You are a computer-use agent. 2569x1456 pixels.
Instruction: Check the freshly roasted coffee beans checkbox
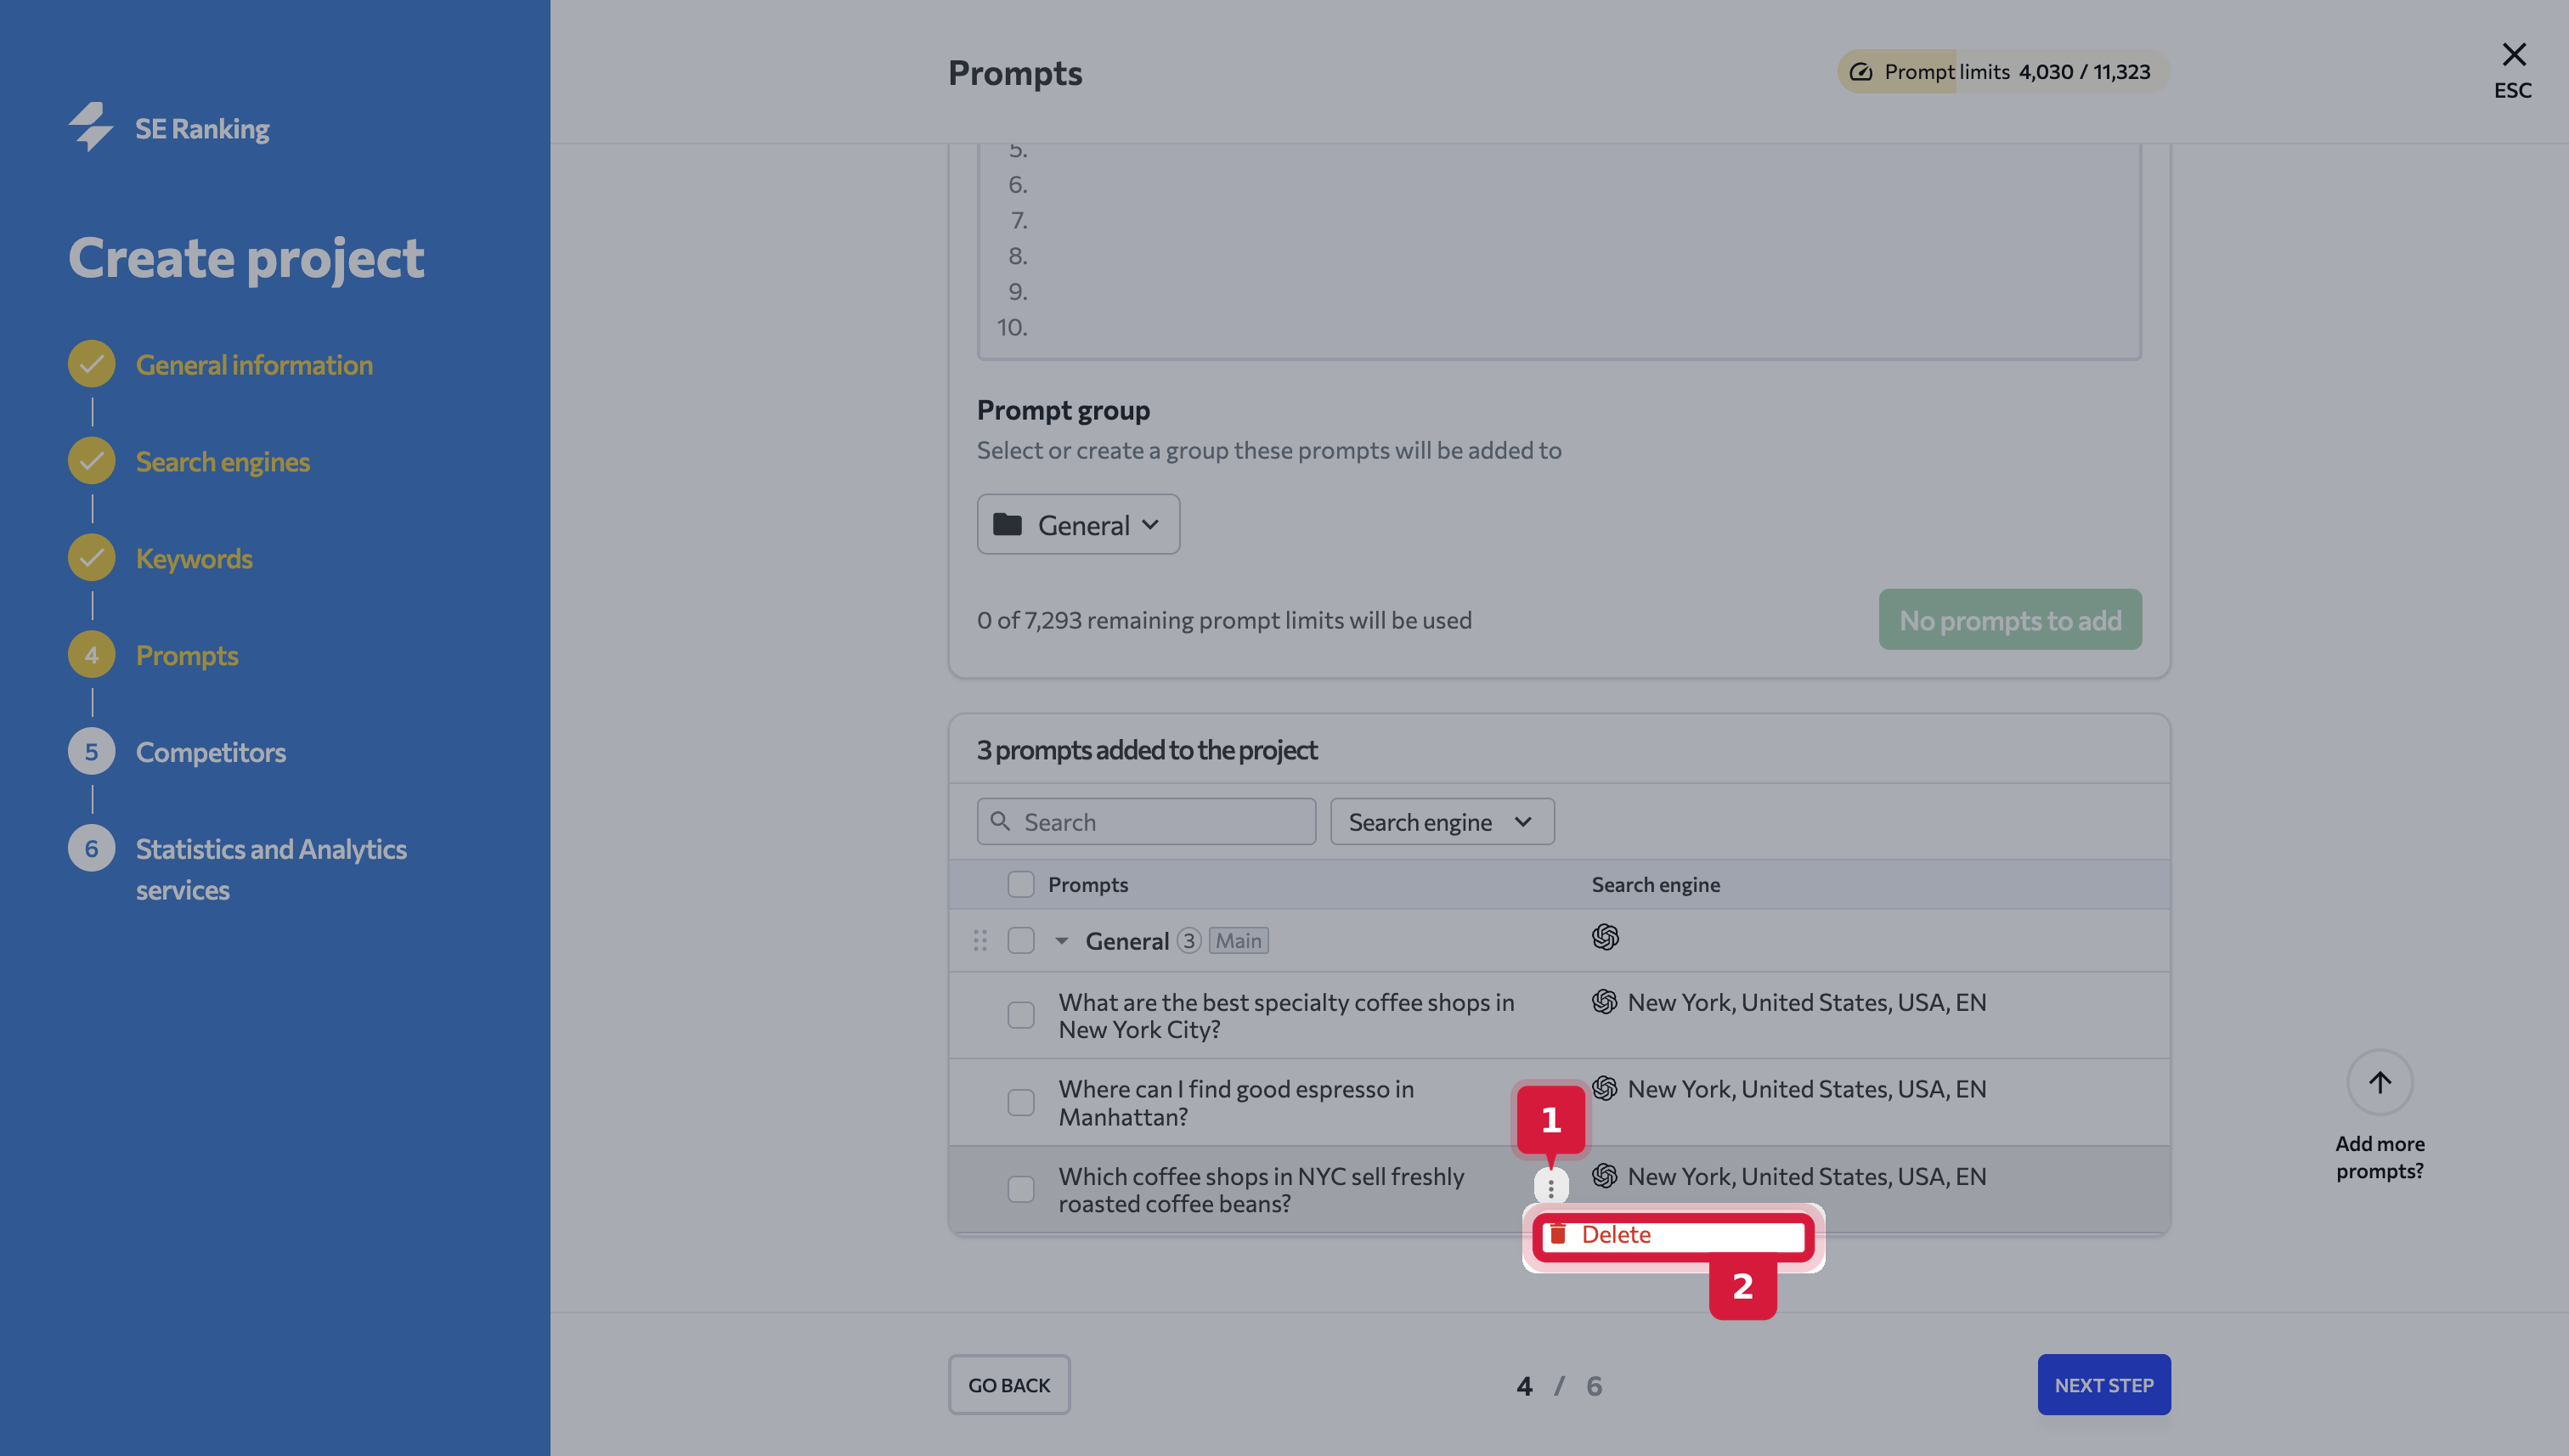pyautogui.click(x=1020, y=1189)
